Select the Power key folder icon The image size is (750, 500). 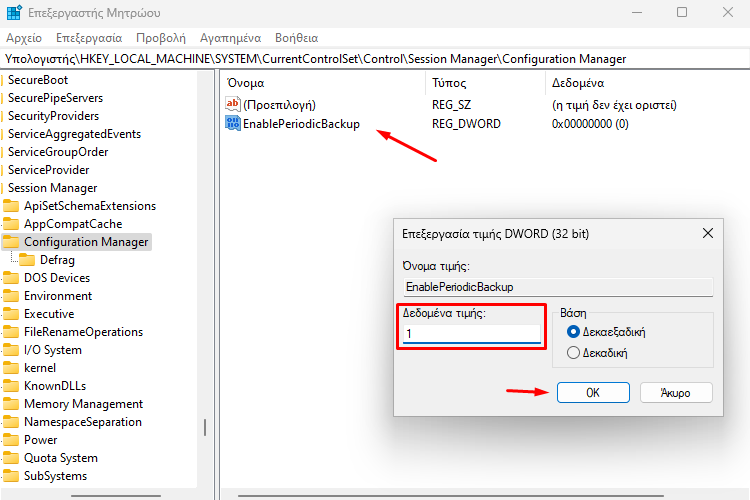click(11, 440)
